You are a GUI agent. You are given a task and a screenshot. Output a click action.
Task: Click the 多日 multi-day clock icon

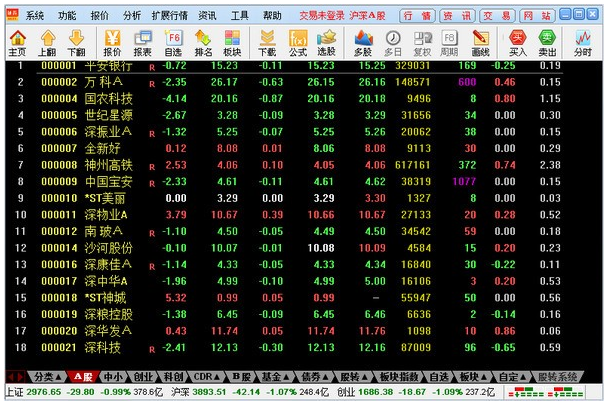pos(393,43)
